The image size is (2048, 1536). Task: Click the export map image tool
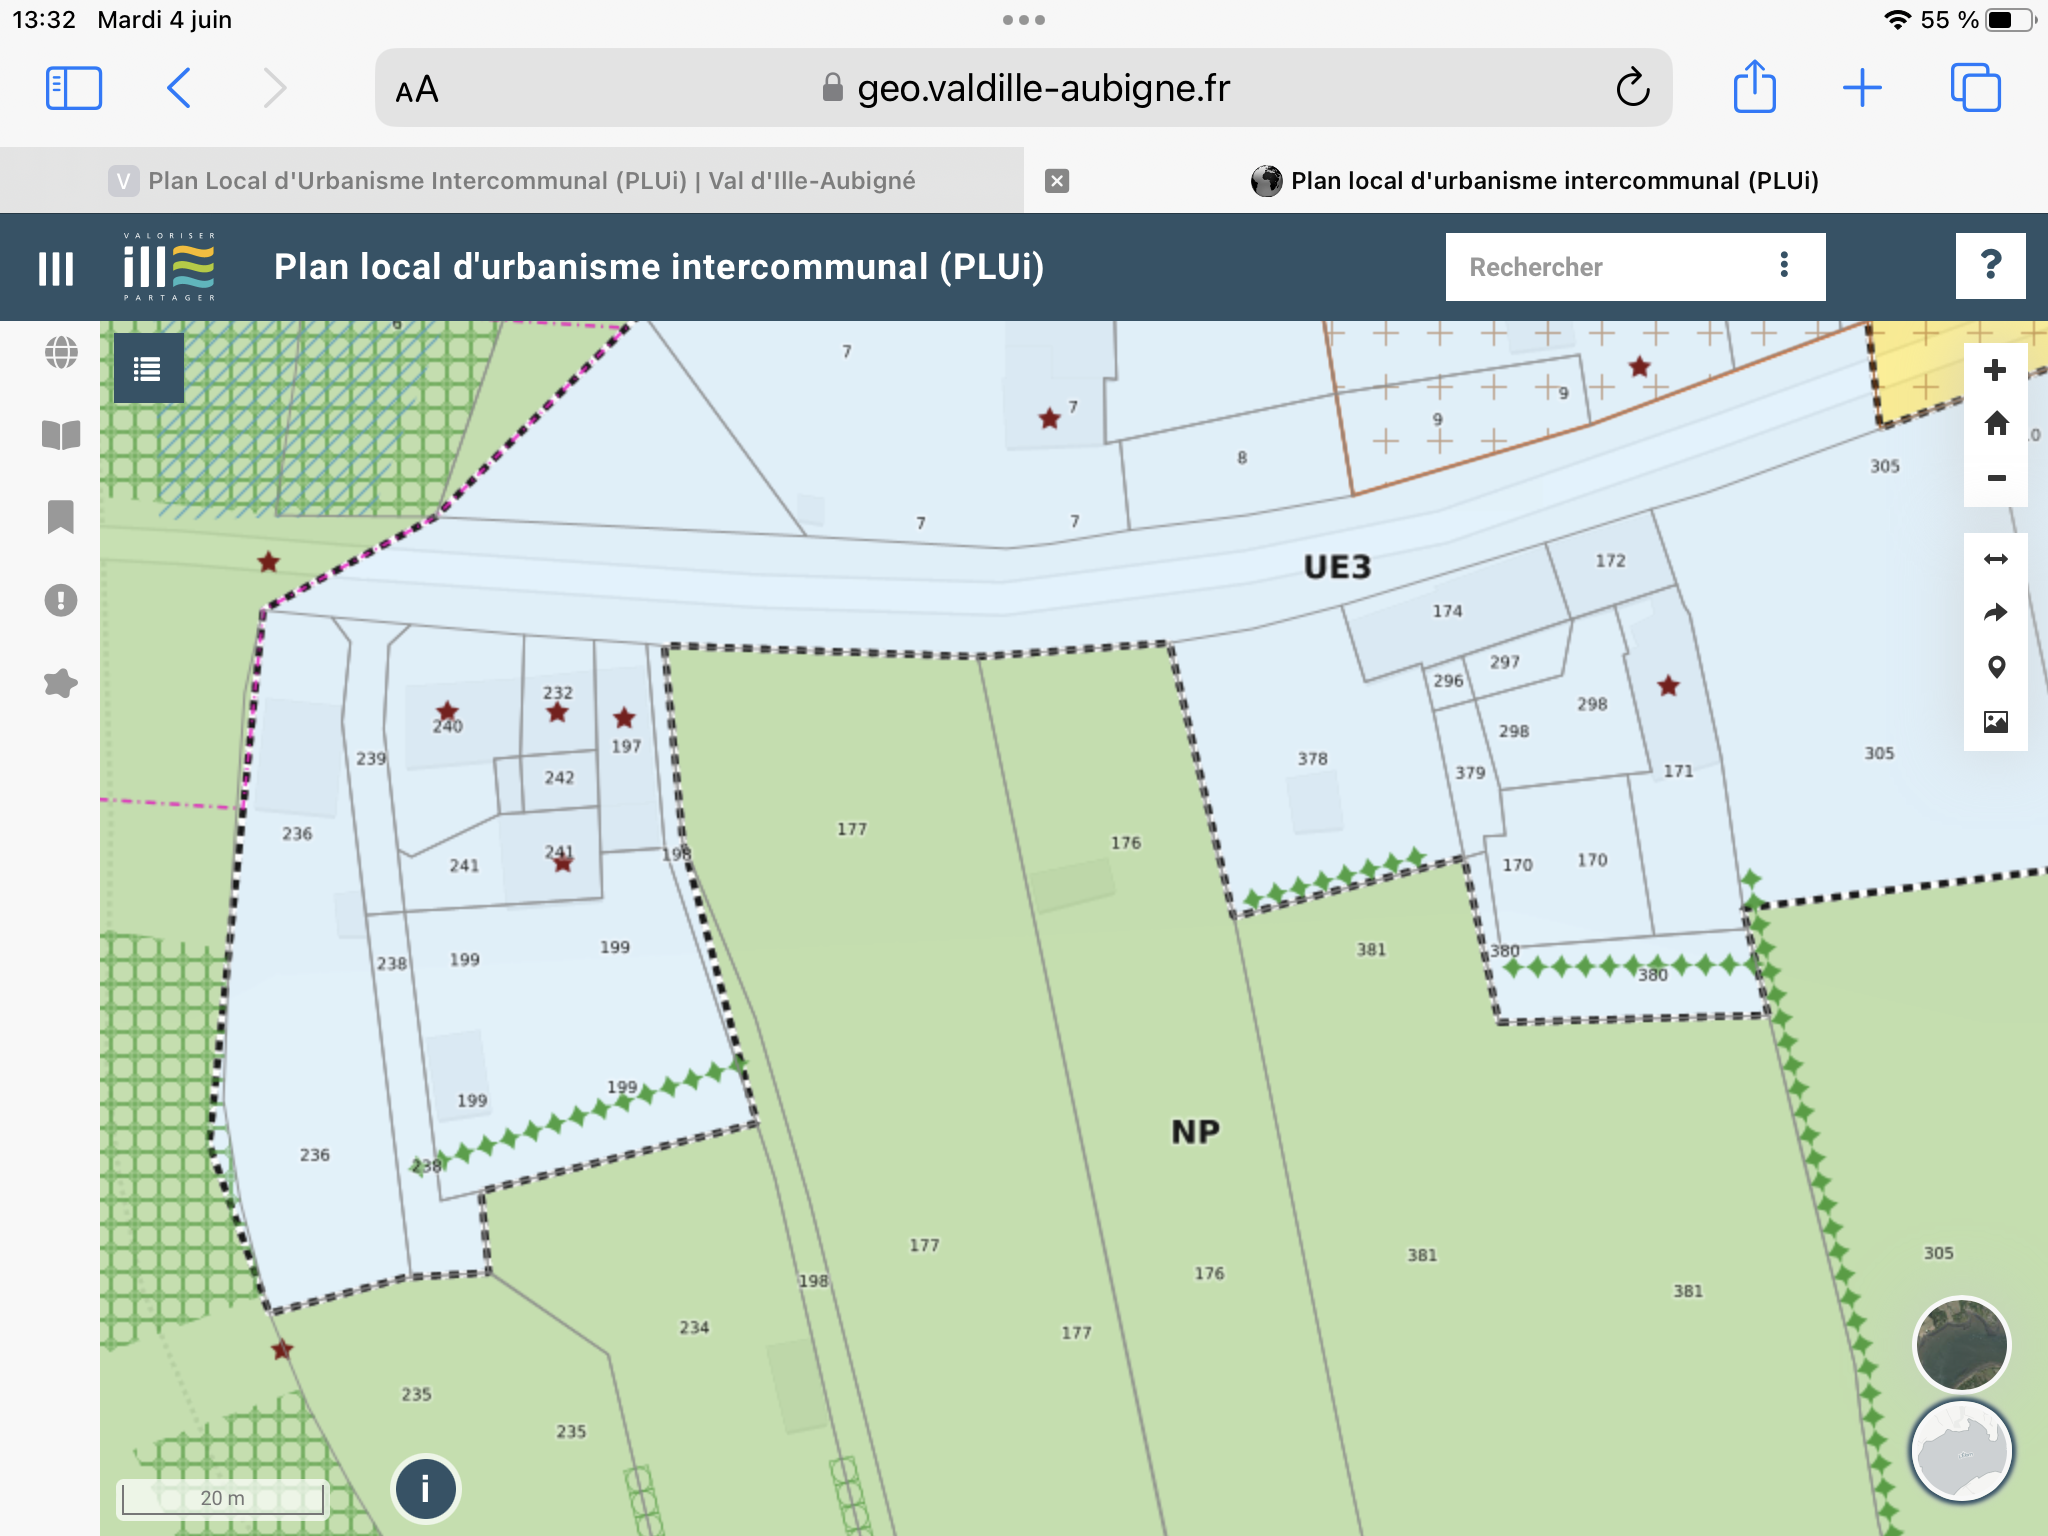(1995, 721)
